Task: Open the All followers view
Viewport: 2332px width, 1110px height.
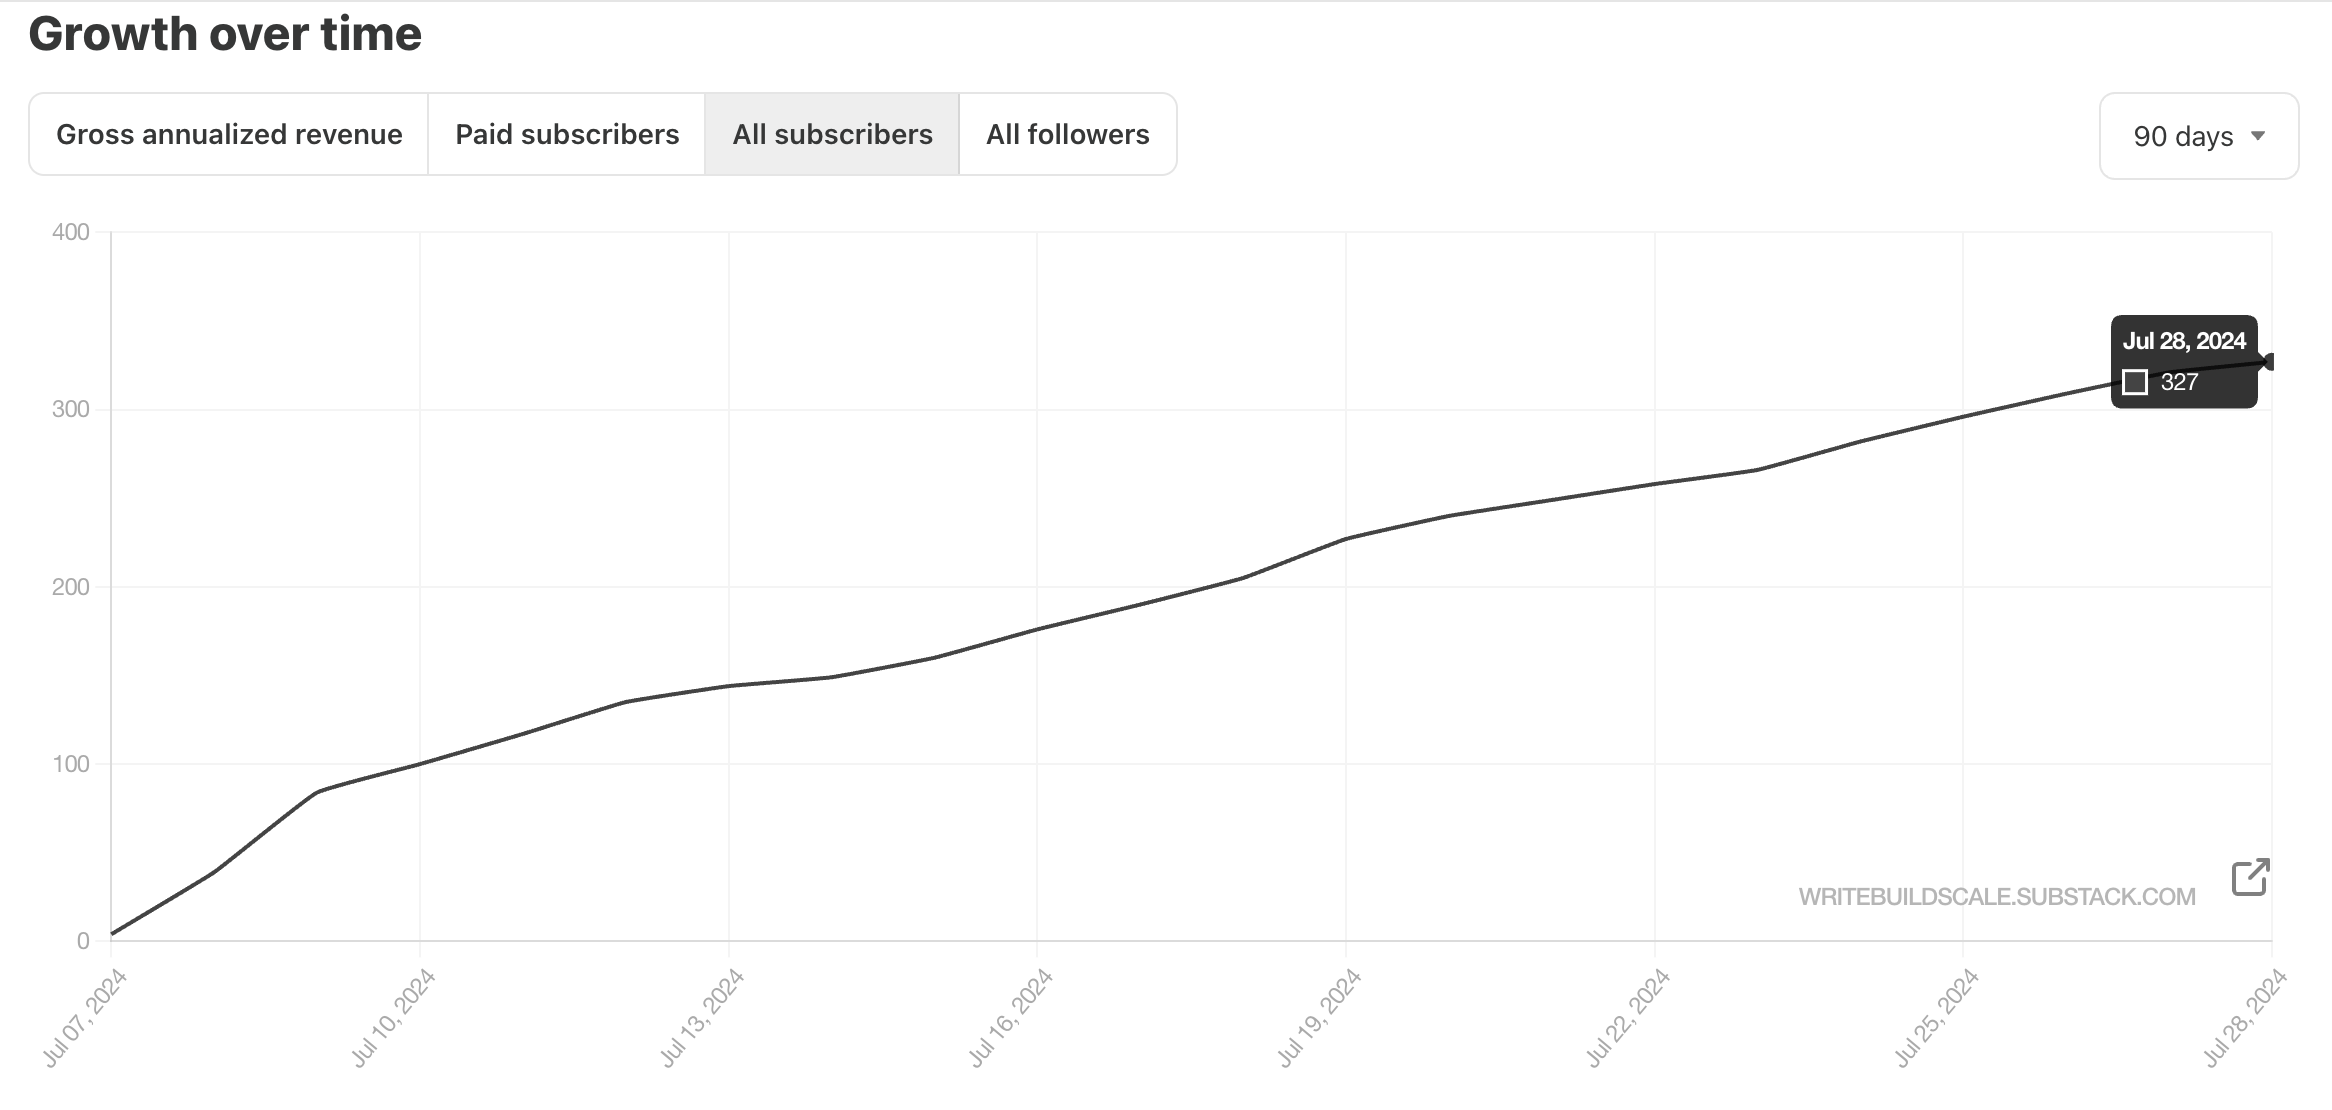Action: (1066, 133)
